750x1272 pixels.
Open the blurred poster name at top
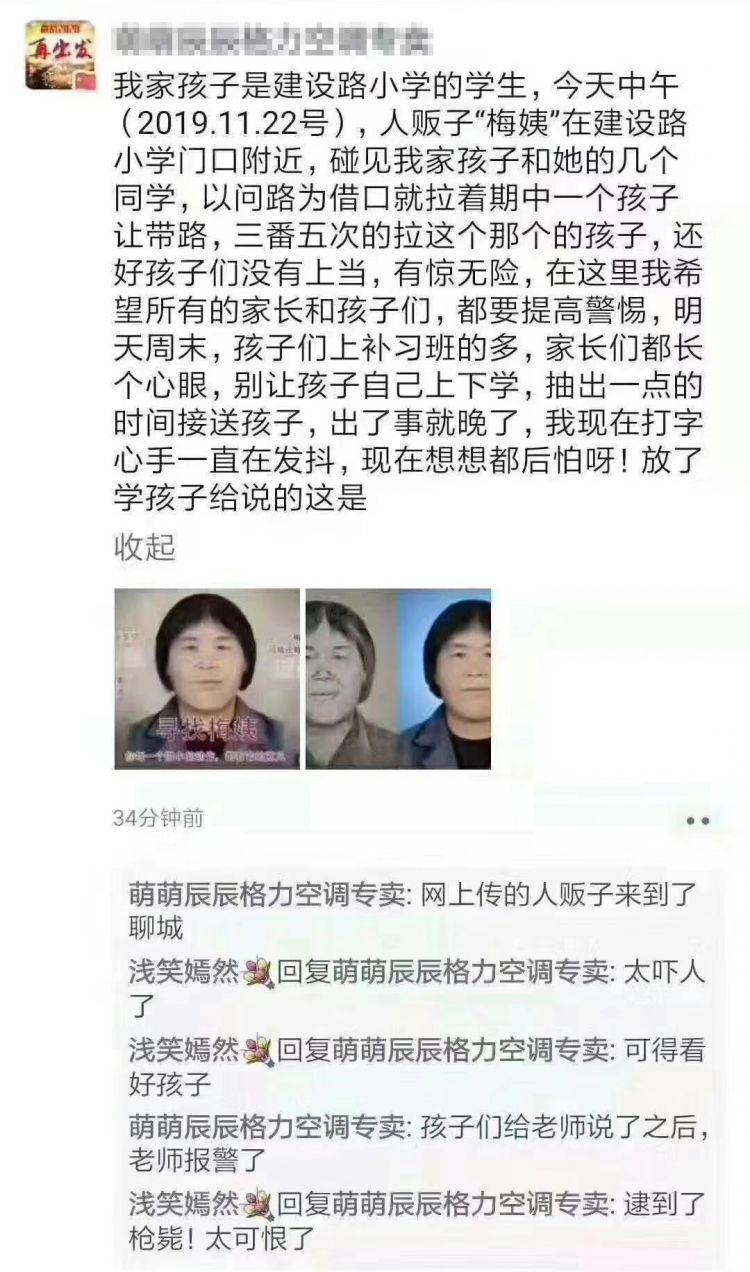(x=273, y=41)
